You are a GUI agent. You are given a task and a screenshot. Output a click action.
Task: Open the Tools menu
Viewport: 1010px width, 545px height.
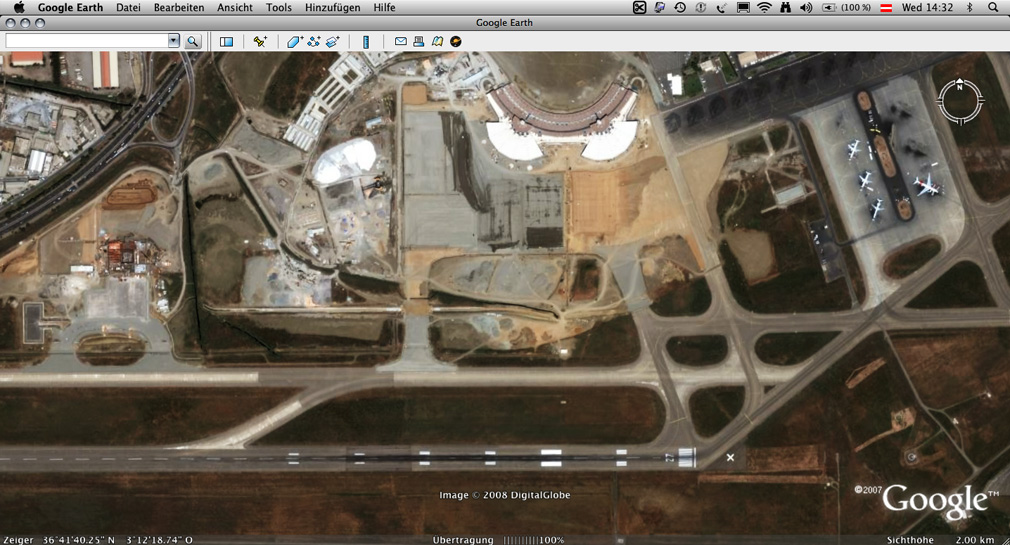(x=279, y=7)
